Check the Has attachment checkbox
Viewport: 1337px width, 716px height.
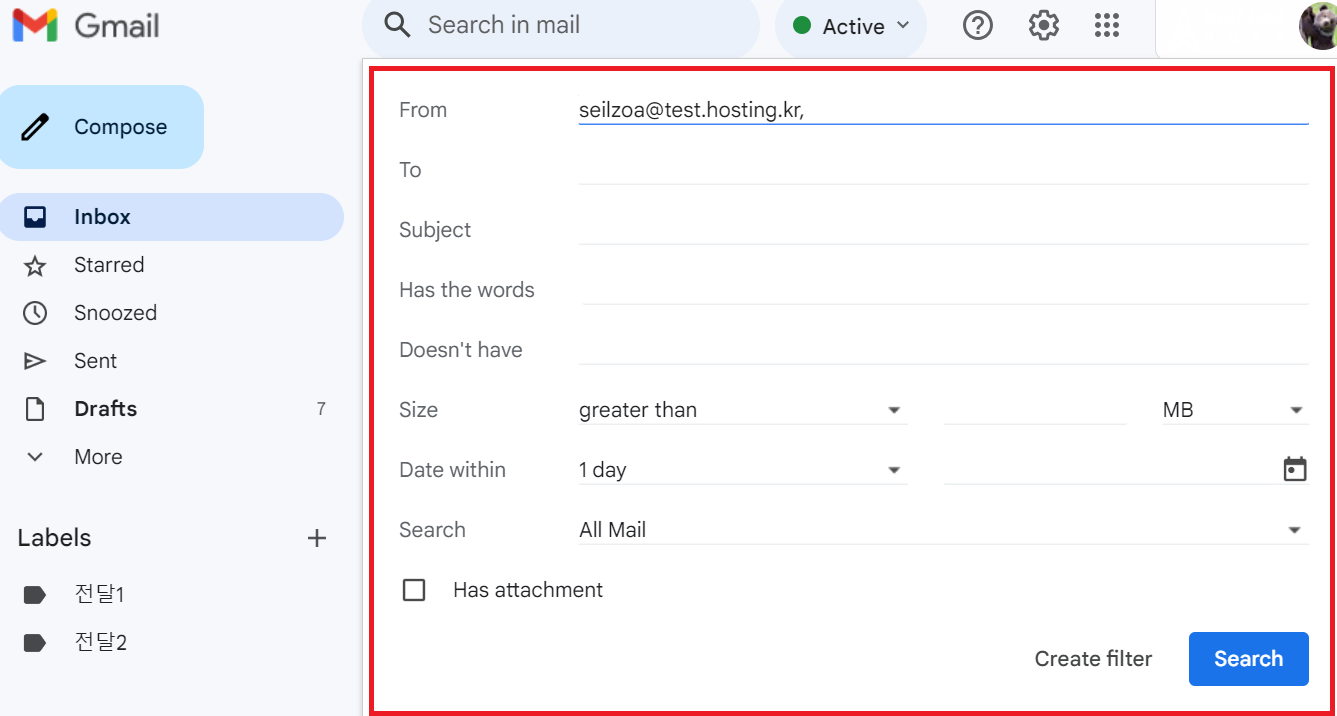click(414, 590)
